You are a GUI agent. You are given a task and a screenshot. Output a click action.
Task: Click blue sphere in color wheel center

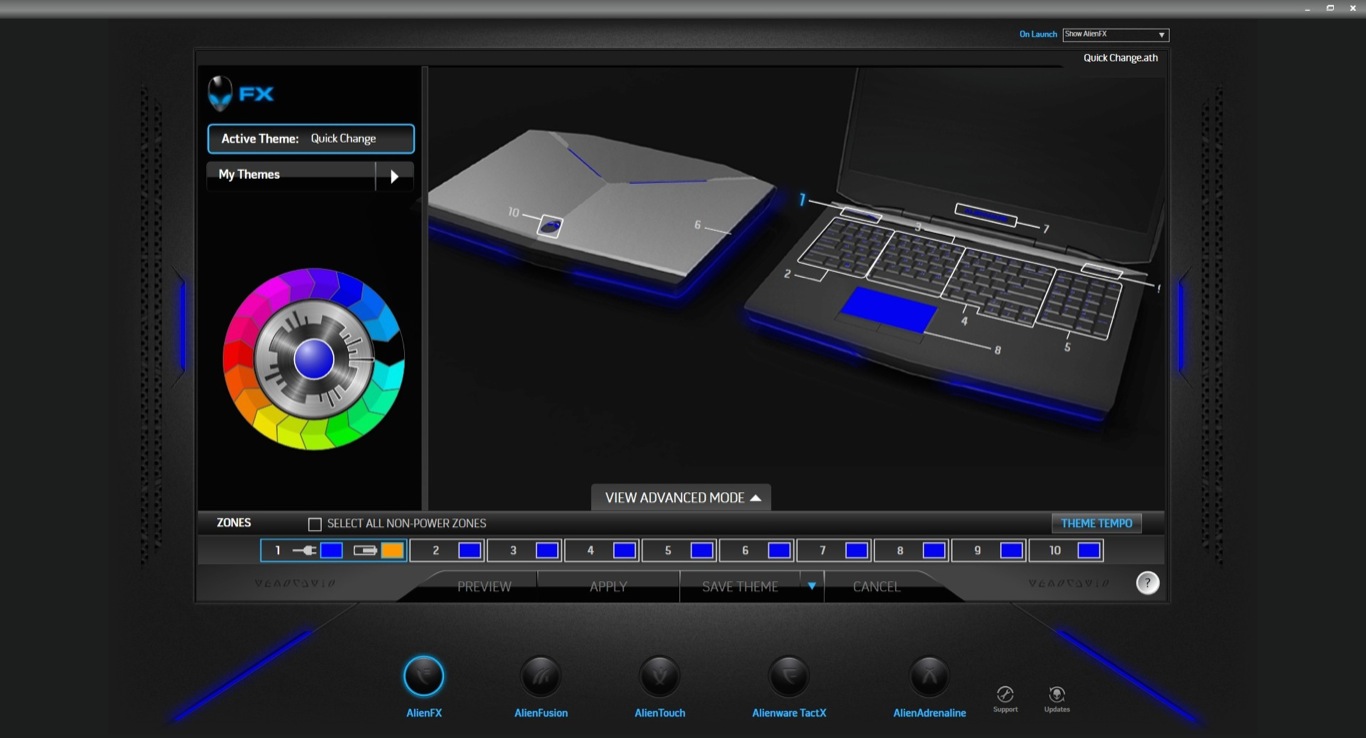pyautogui.click(x=314, y=359)
